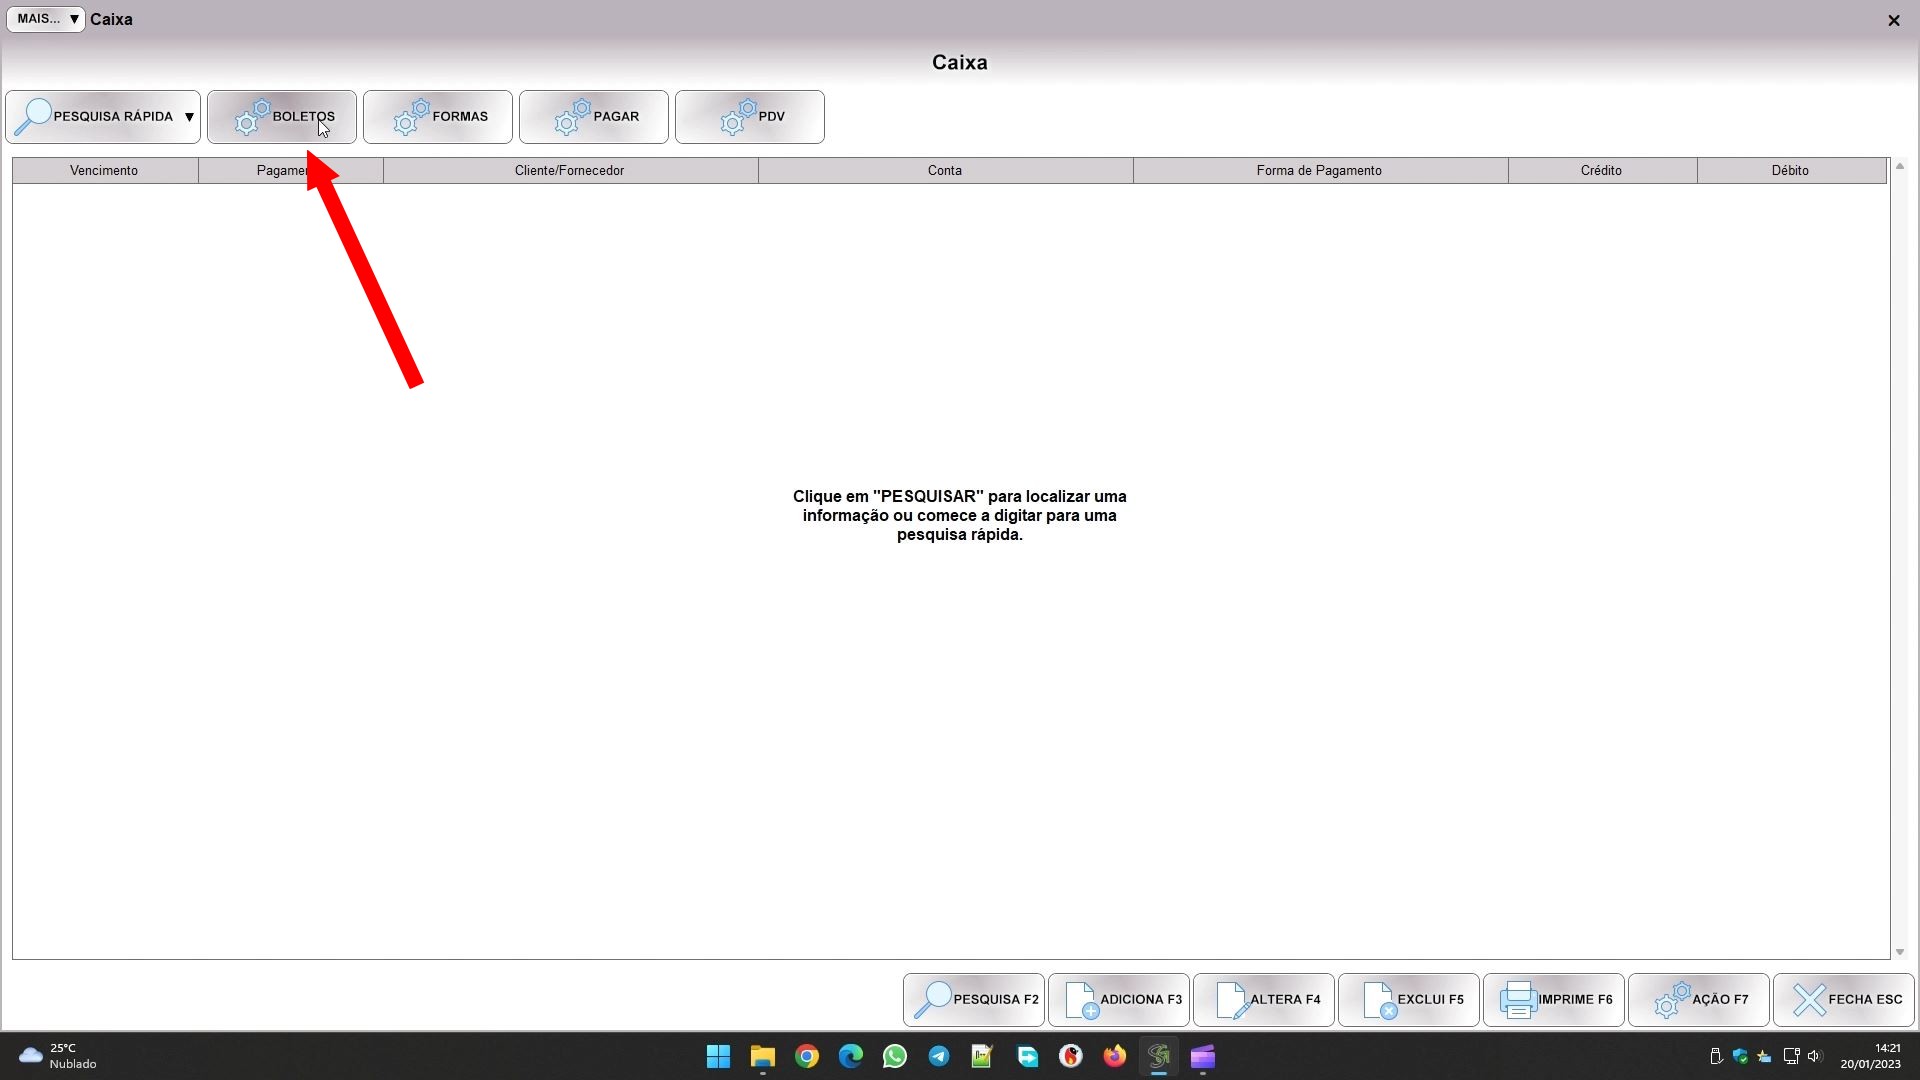The width and height of the screenshot is (1920, 1080).
Task: Open WhatsApp from the taskbar
Action: 894,1056
